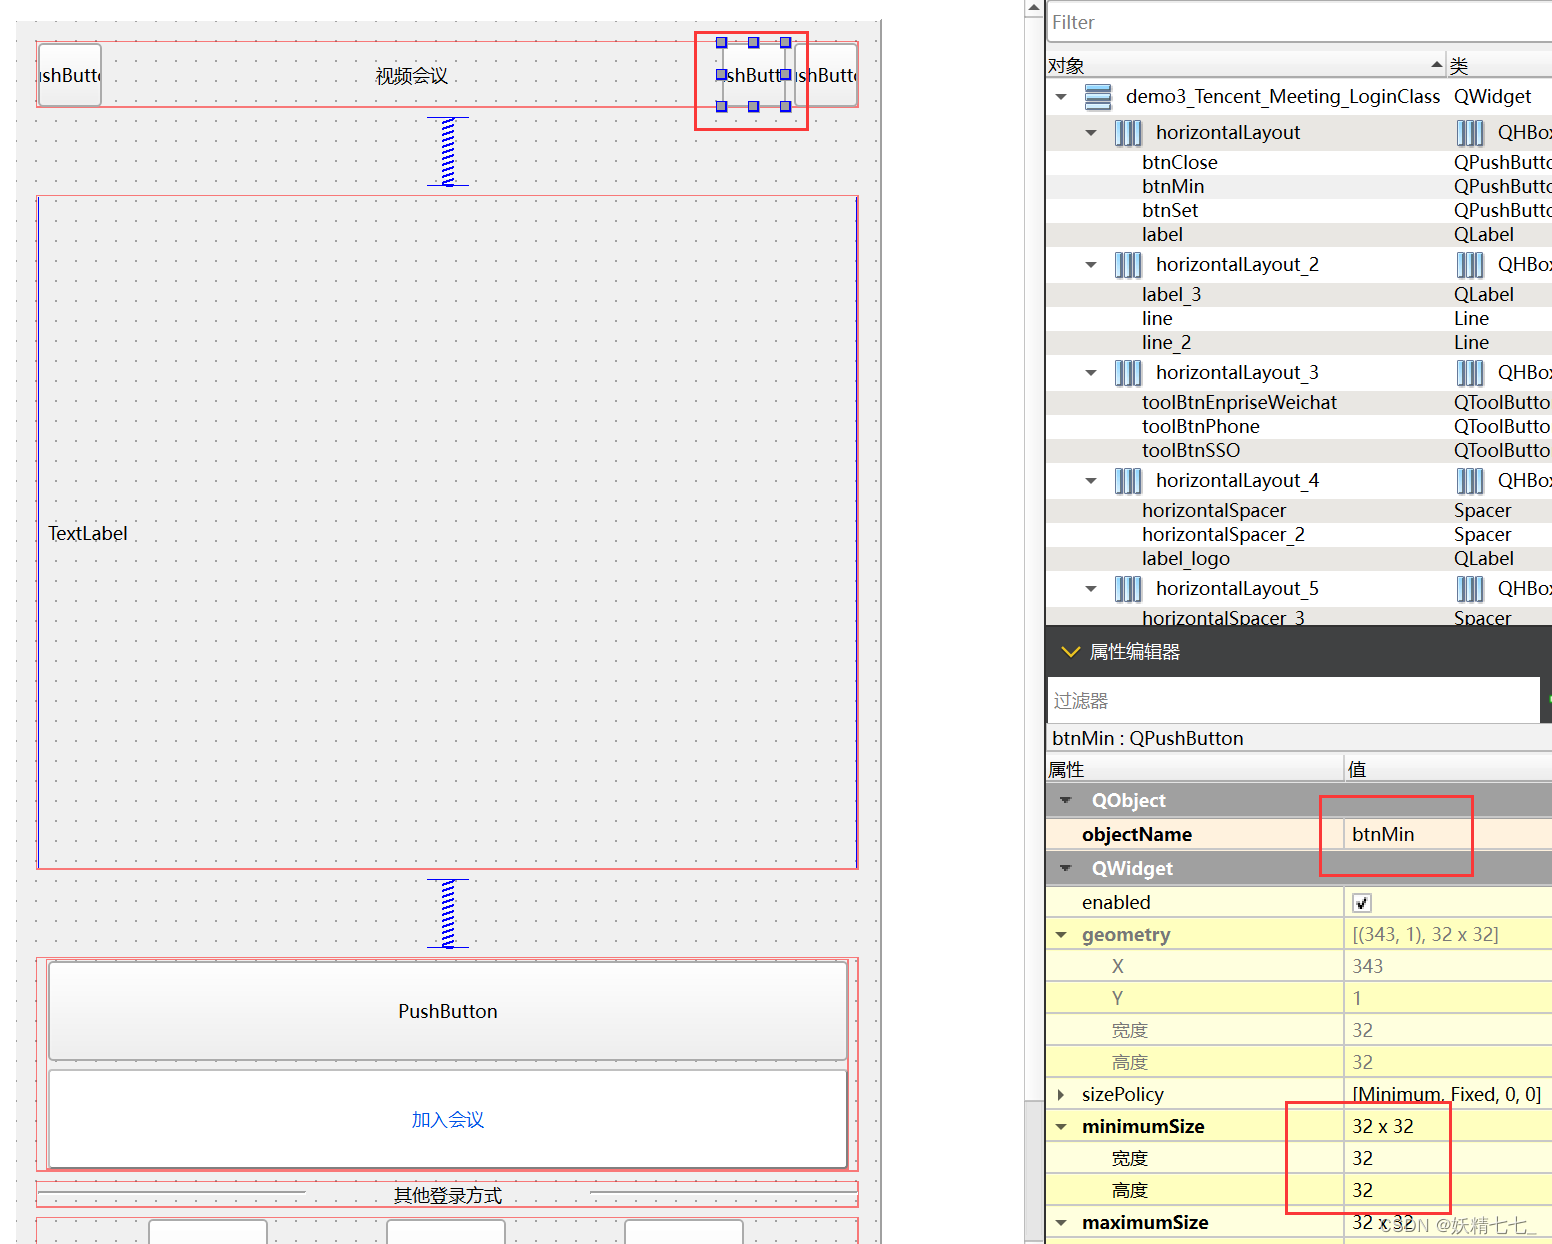Click the large PushButton on the form

(x=448, y=1011)
